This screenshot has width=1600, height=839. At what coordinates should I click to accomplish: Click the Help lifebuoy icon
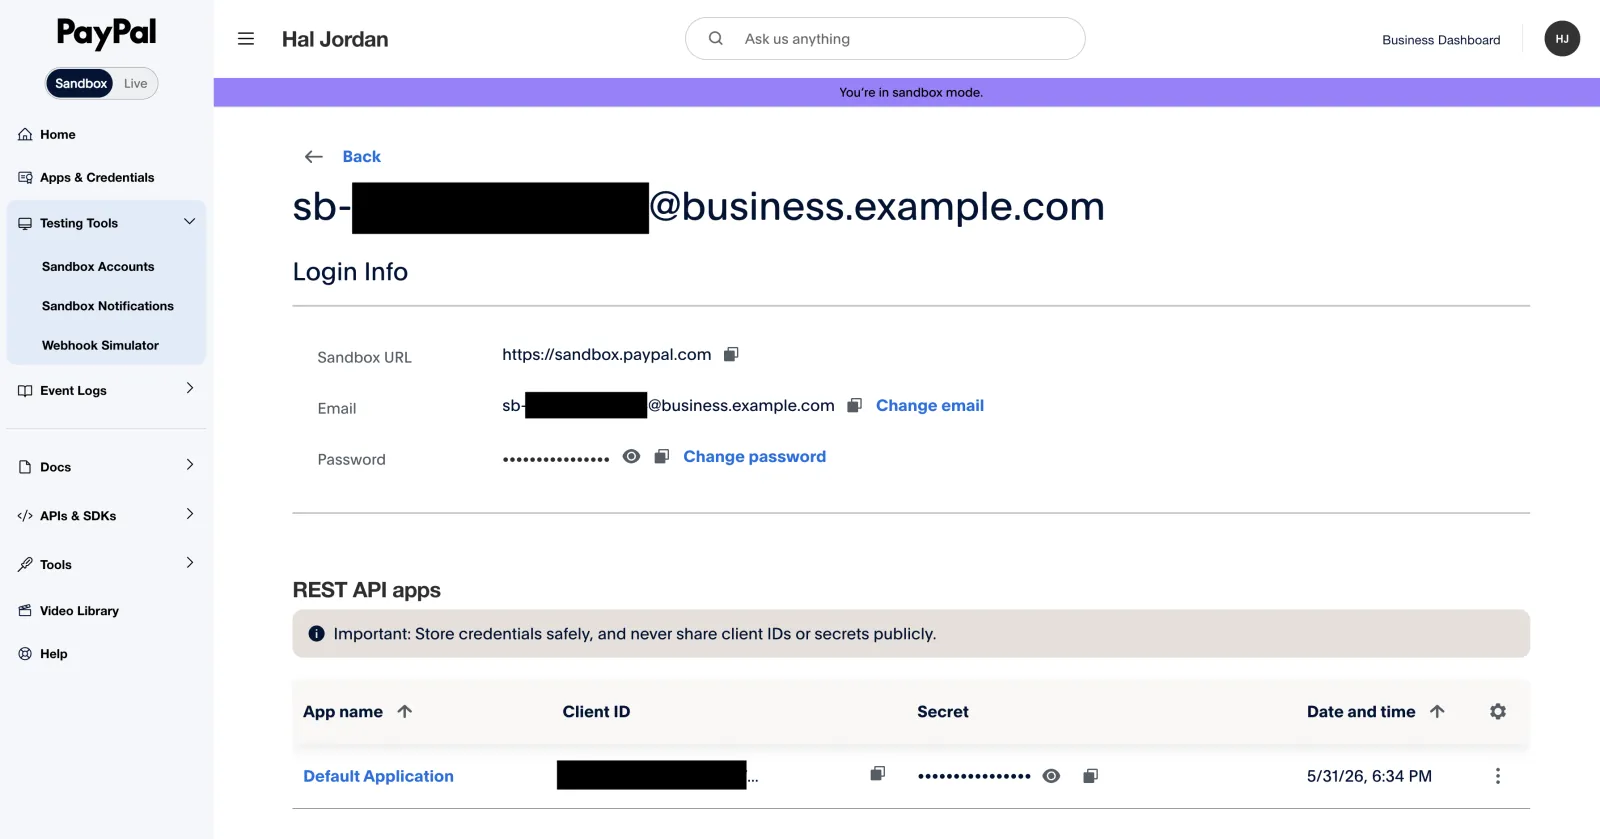pos(25,653)
